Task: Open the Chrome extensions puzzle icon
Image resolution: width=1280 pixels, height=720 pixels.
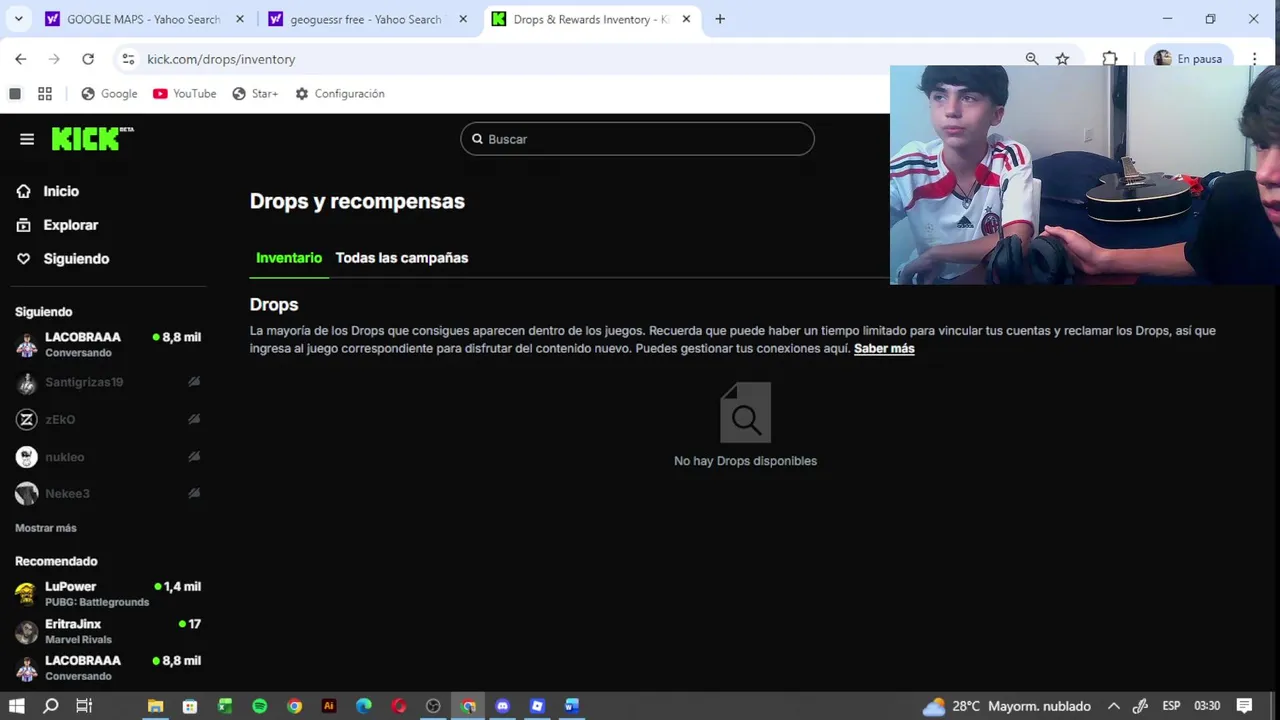Action: tap(1110, 59)
